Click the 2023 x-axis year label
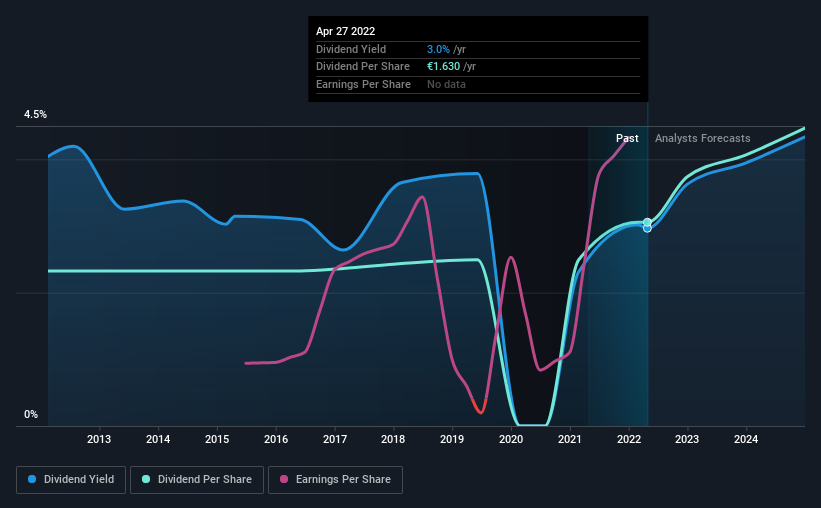The height and width of the screenshot is (508, 821). (x=687, y=439)
